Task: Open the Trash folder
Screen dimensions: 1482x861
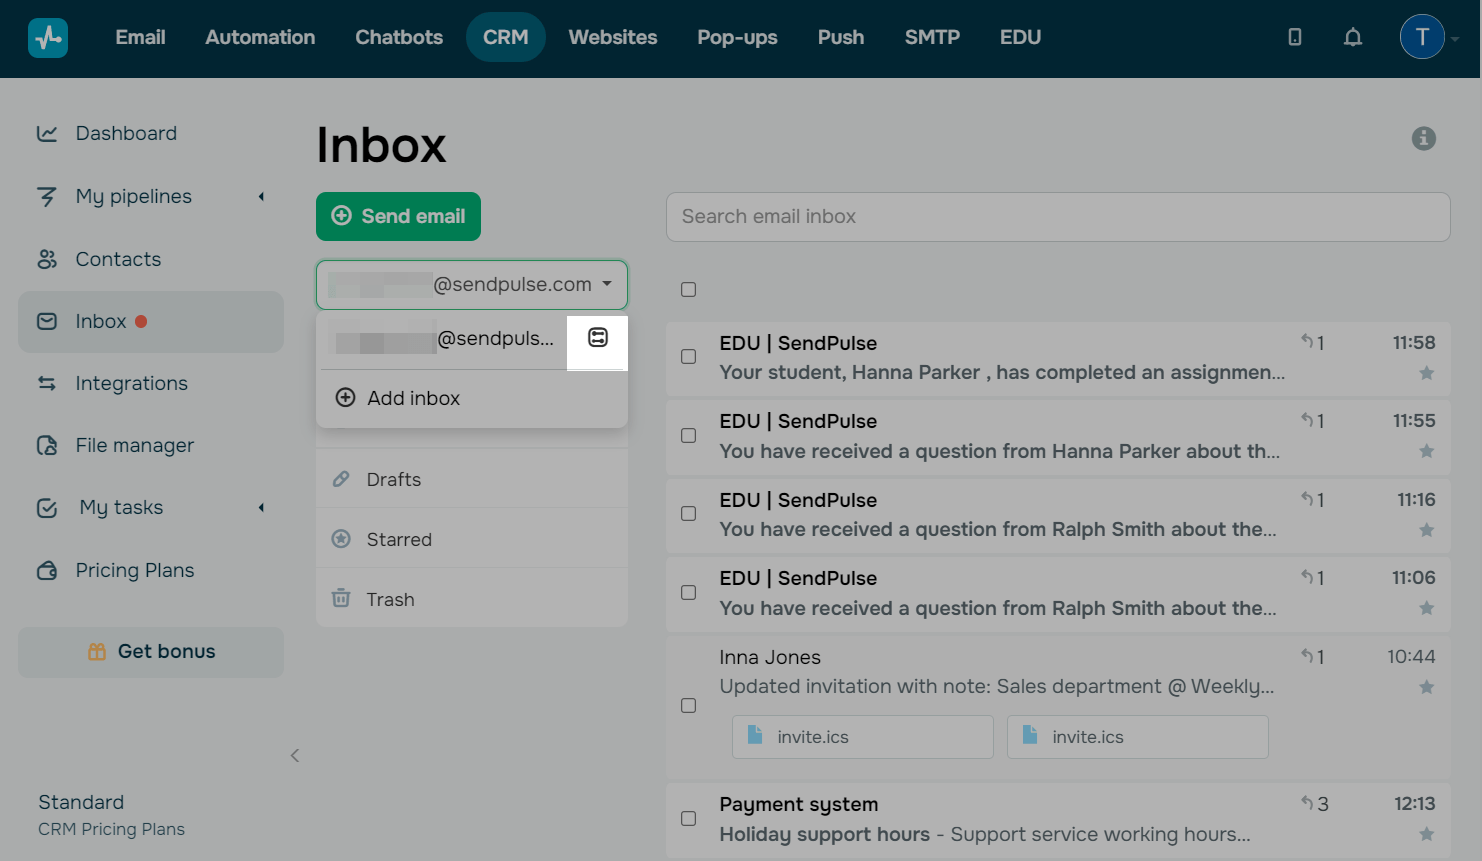Action: (472, 600)
